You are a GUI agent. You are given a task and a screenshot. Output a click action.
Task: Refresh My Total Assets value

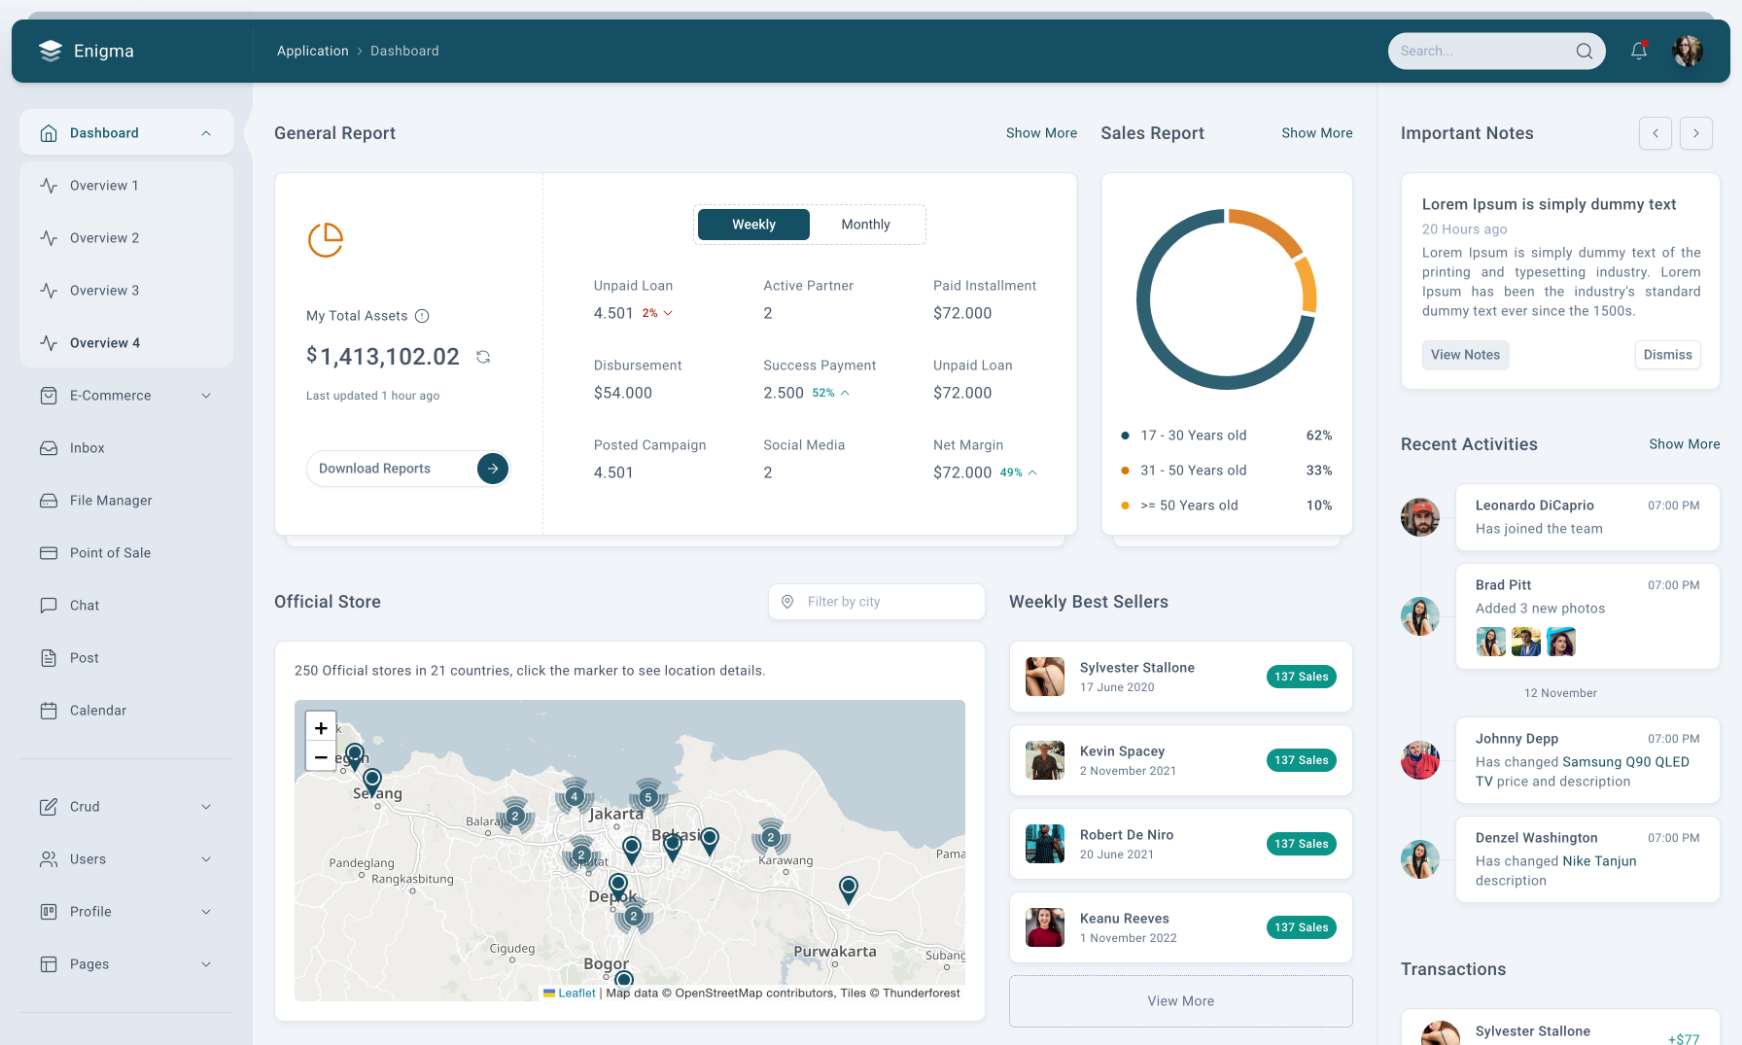(484, 356)
